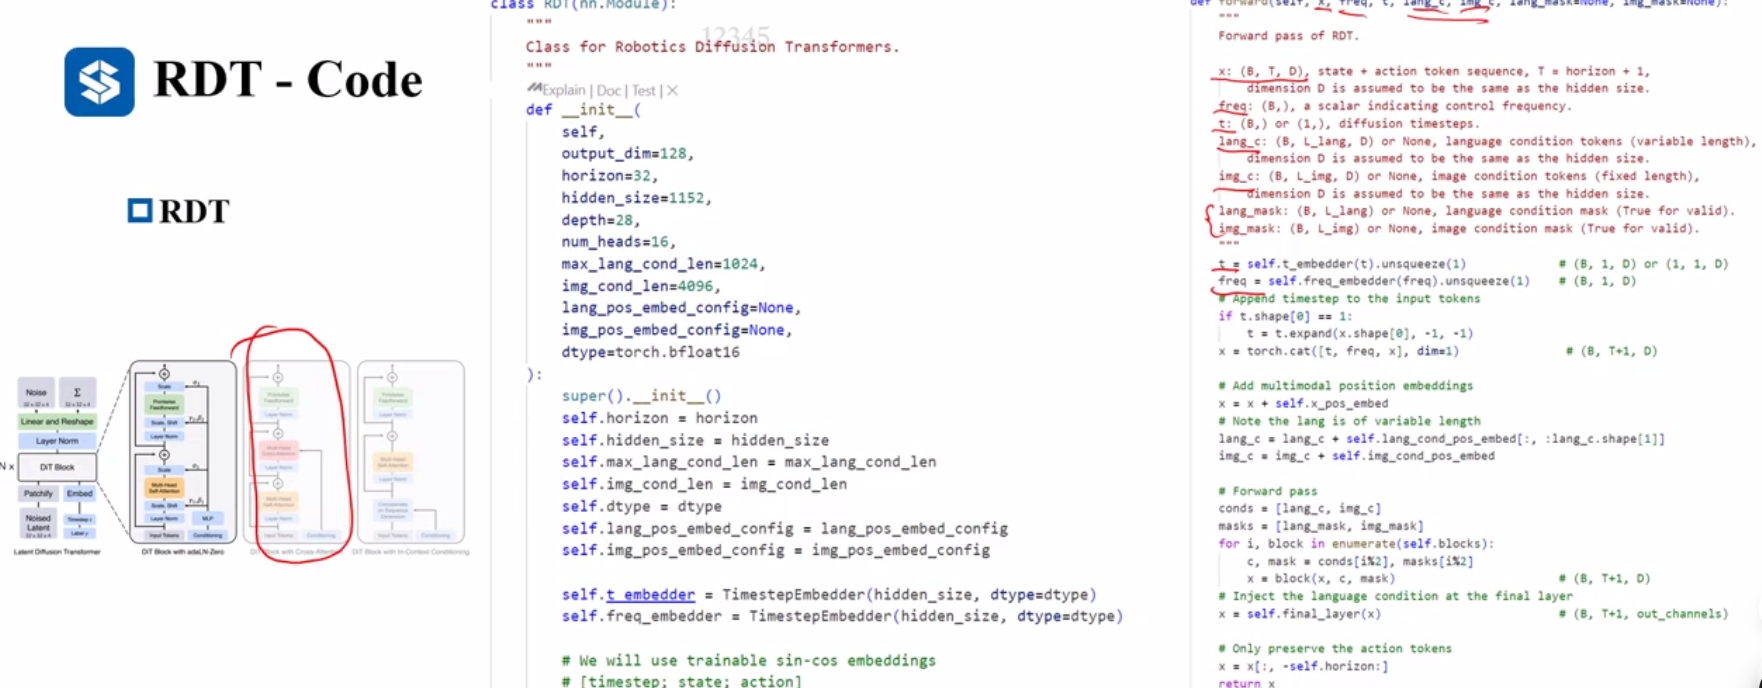Click the 'return x' line
Viewport: 1762px width, 688px height.
click(x=1246, y=682)
